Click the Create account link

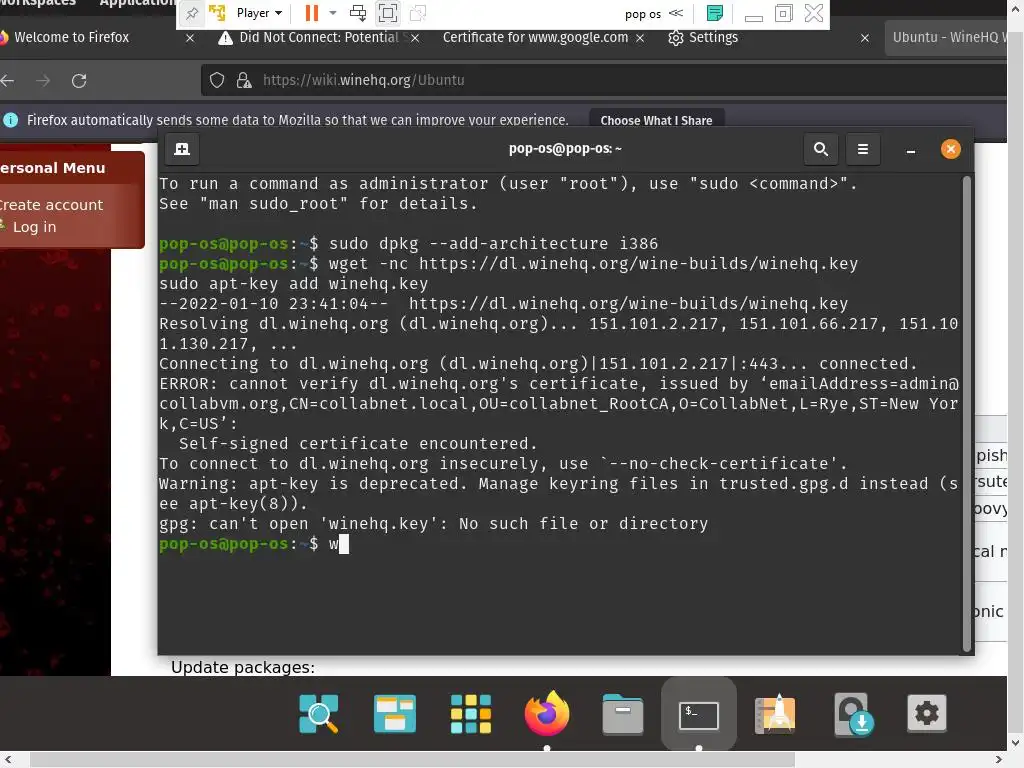point(52,204)
